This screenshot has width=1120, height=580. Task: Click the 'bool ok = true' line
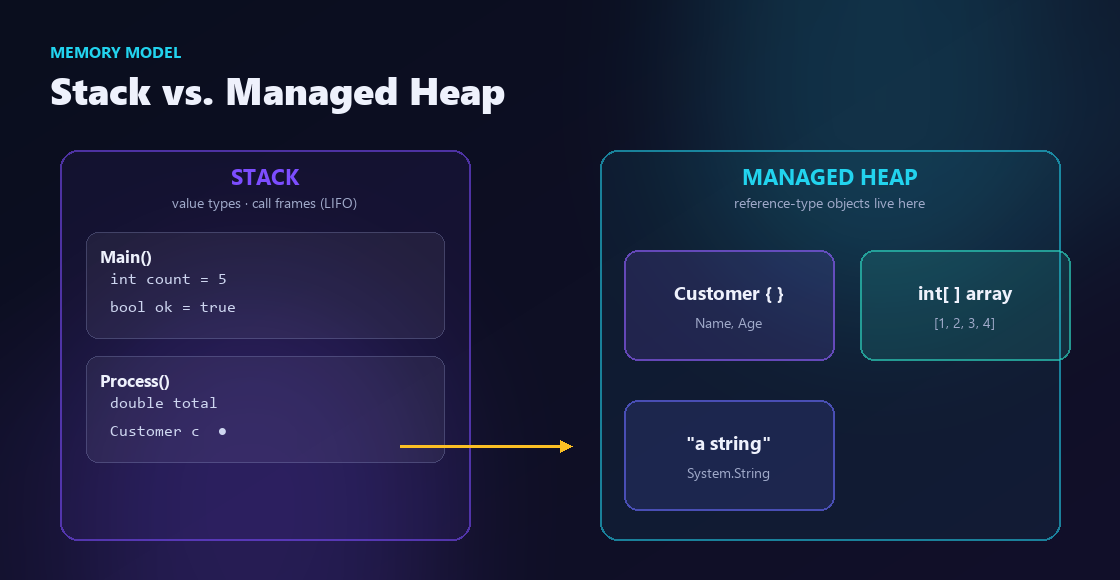click(x=173, y=307)
